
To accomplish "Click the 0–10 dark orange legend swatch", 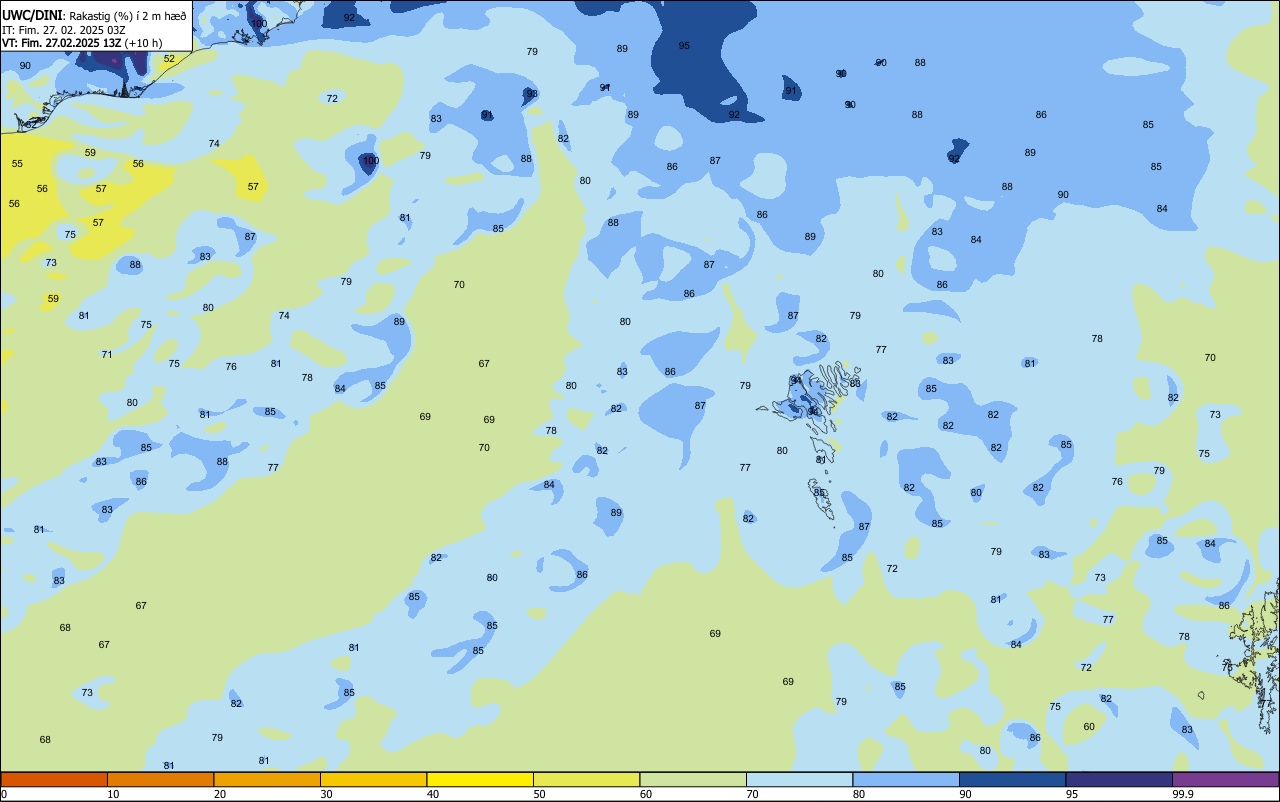I will (x=54, y=779).
